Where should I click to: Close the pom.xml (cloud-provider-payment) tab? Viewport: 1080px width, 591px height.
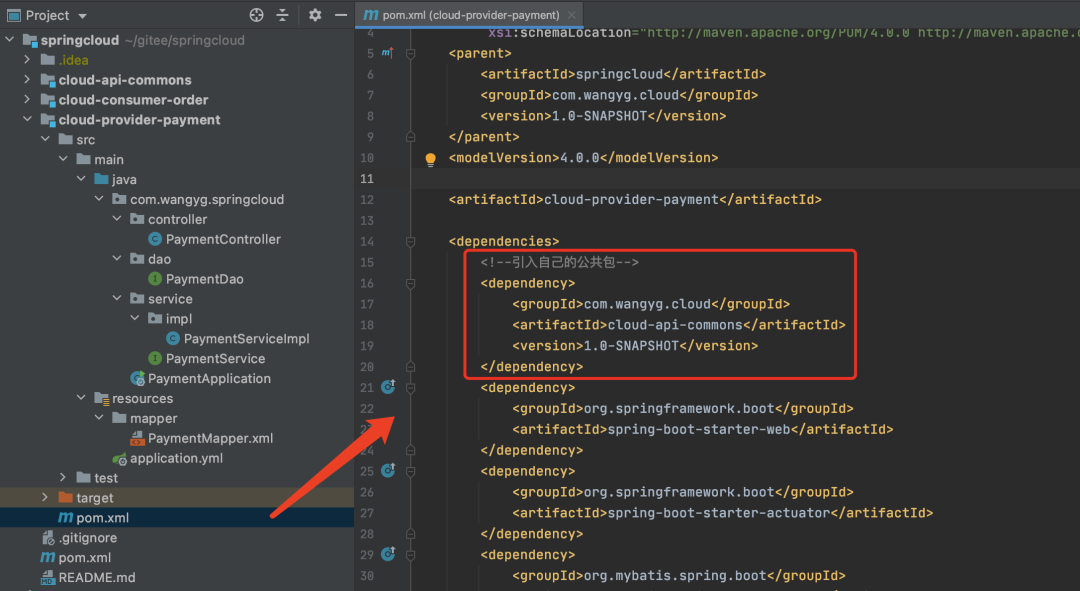point(572,15)
